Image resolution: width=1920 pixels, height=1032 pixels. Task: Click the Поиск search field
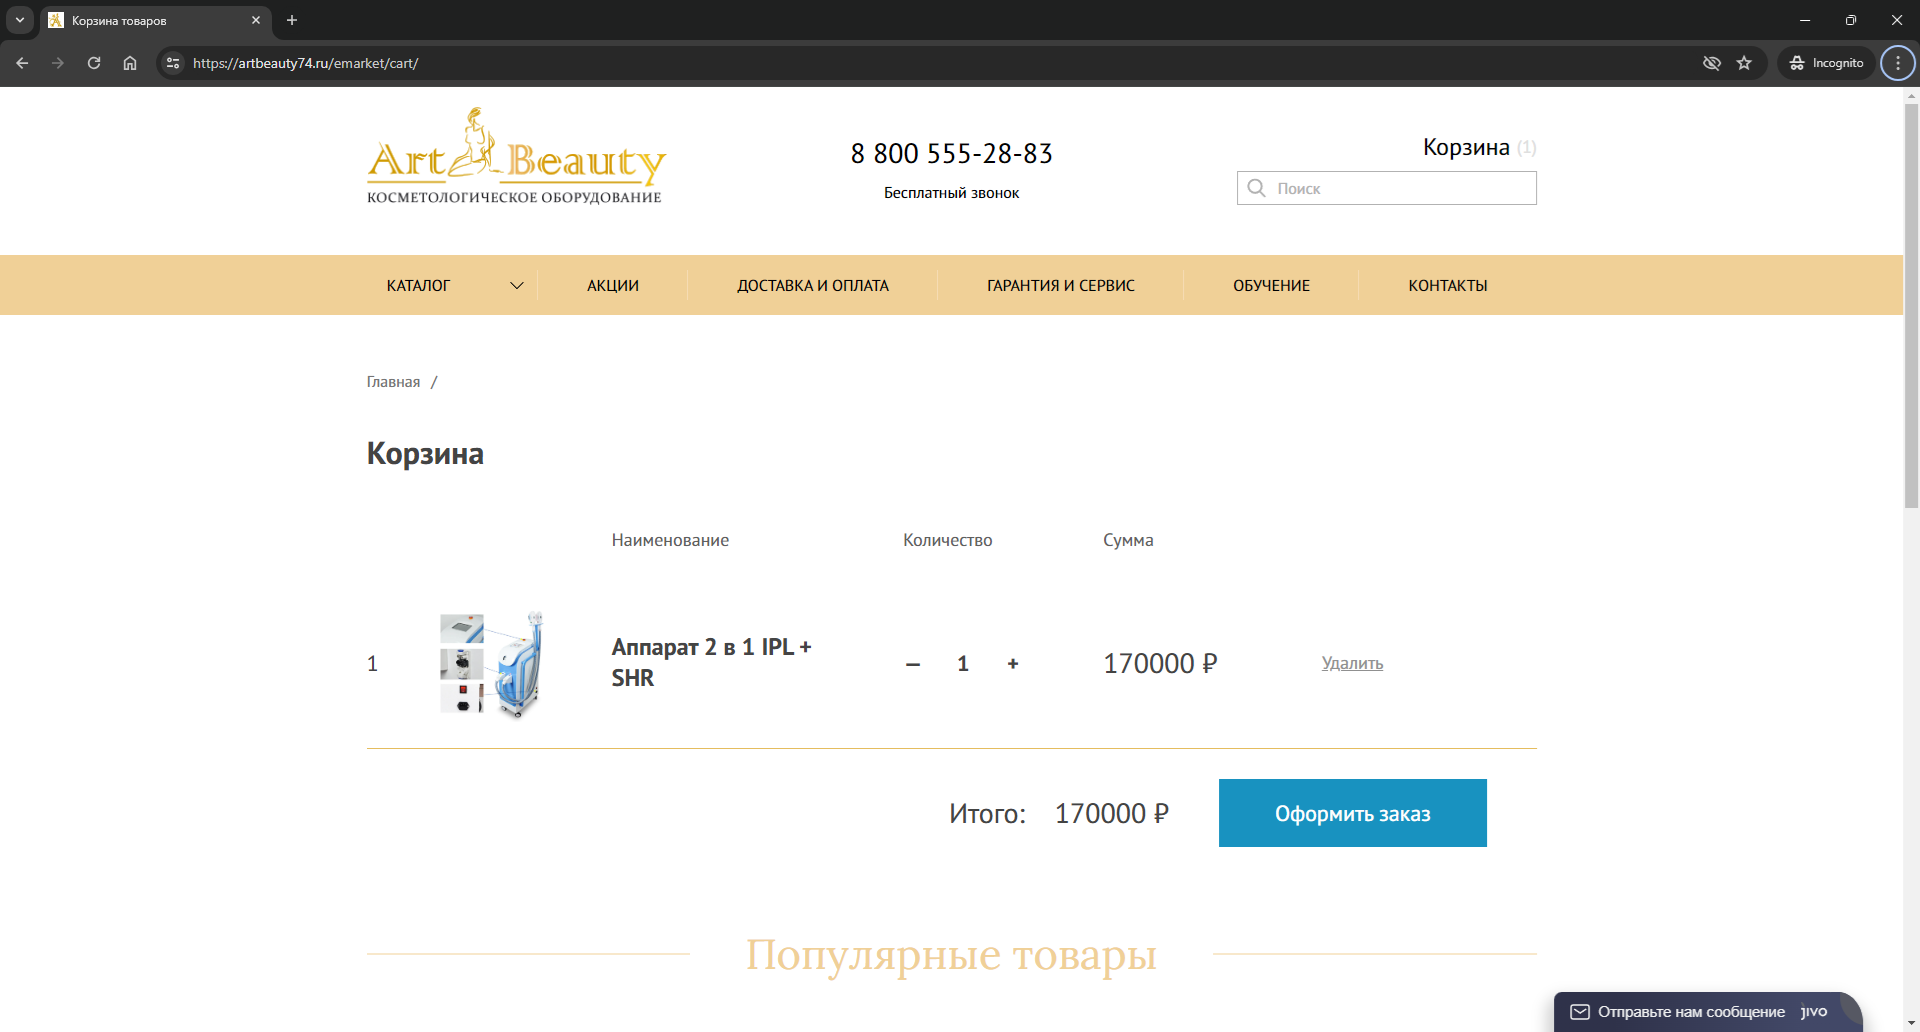(1400, 188)
